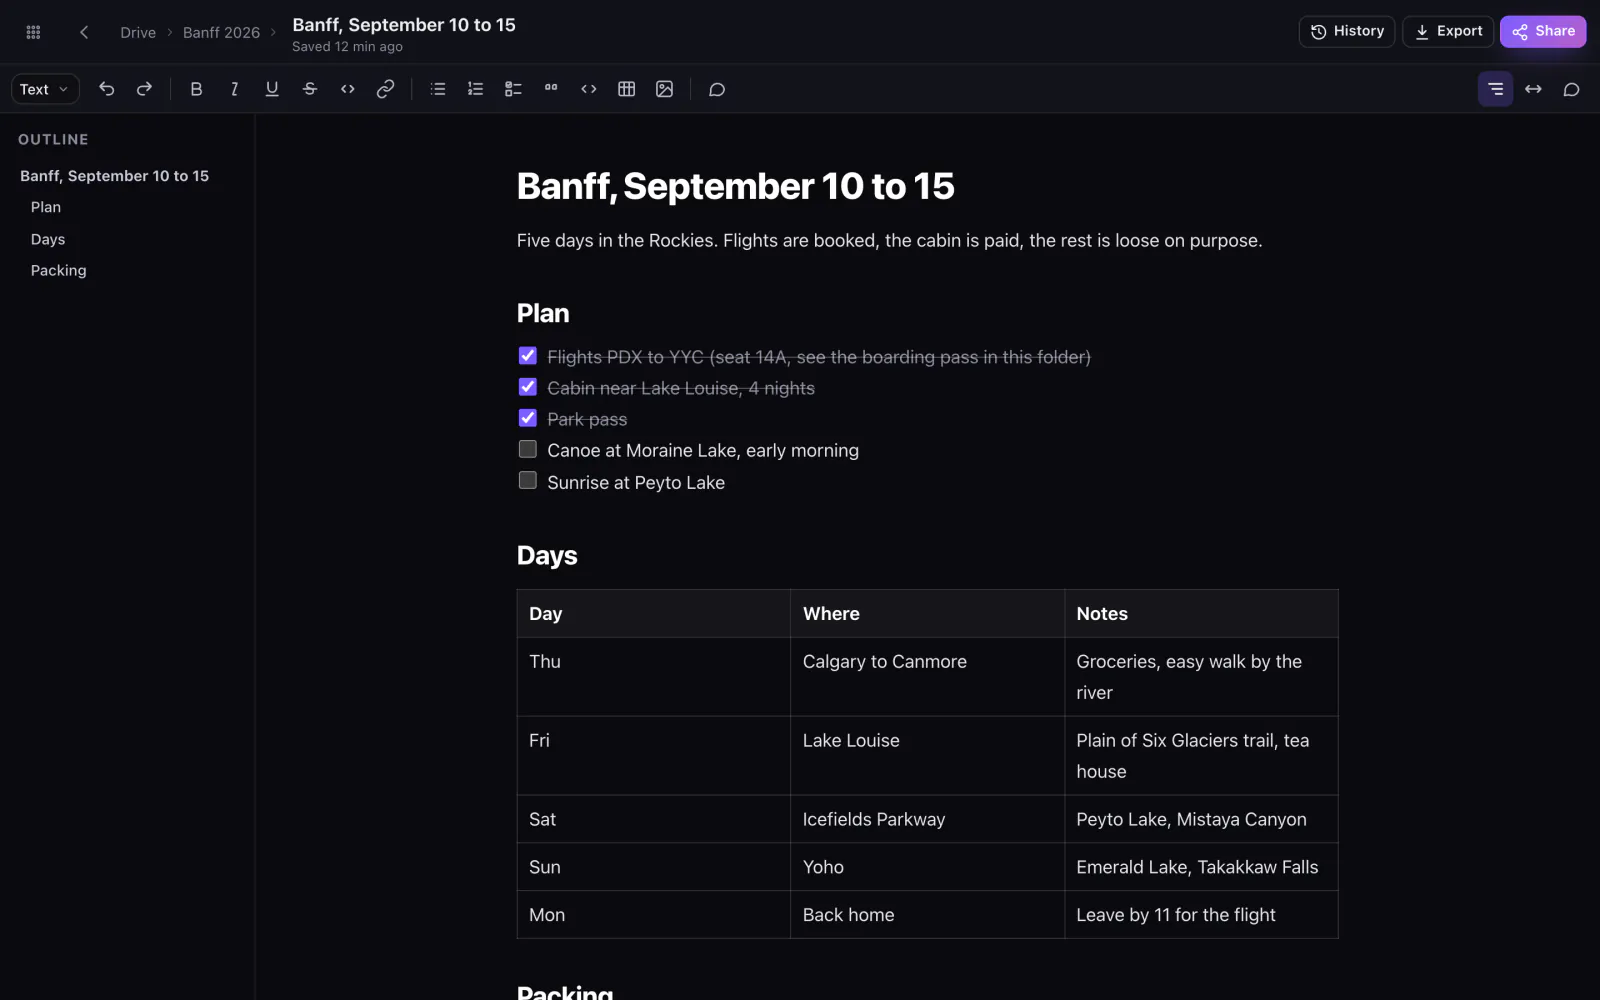The width and height of the screenshot is (1600, 1000).
Task: Click the Emerald Lake, Takakkaw Falls cell
Action: tap(1201, 867)
